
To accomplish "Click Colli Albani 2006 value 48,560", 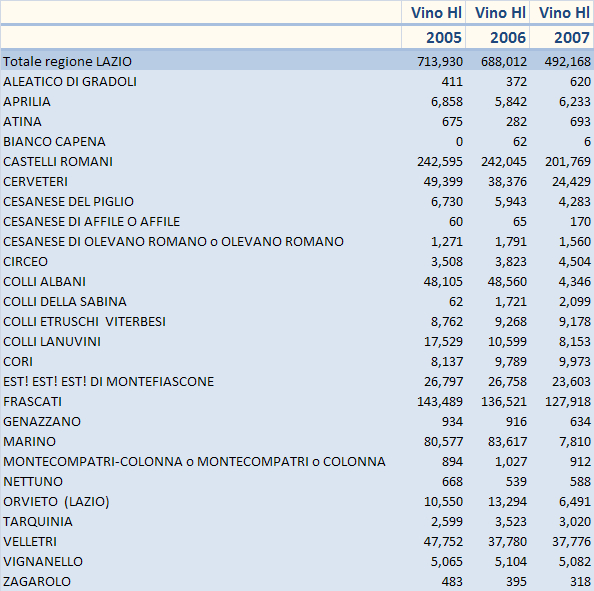I will (507, 282).
